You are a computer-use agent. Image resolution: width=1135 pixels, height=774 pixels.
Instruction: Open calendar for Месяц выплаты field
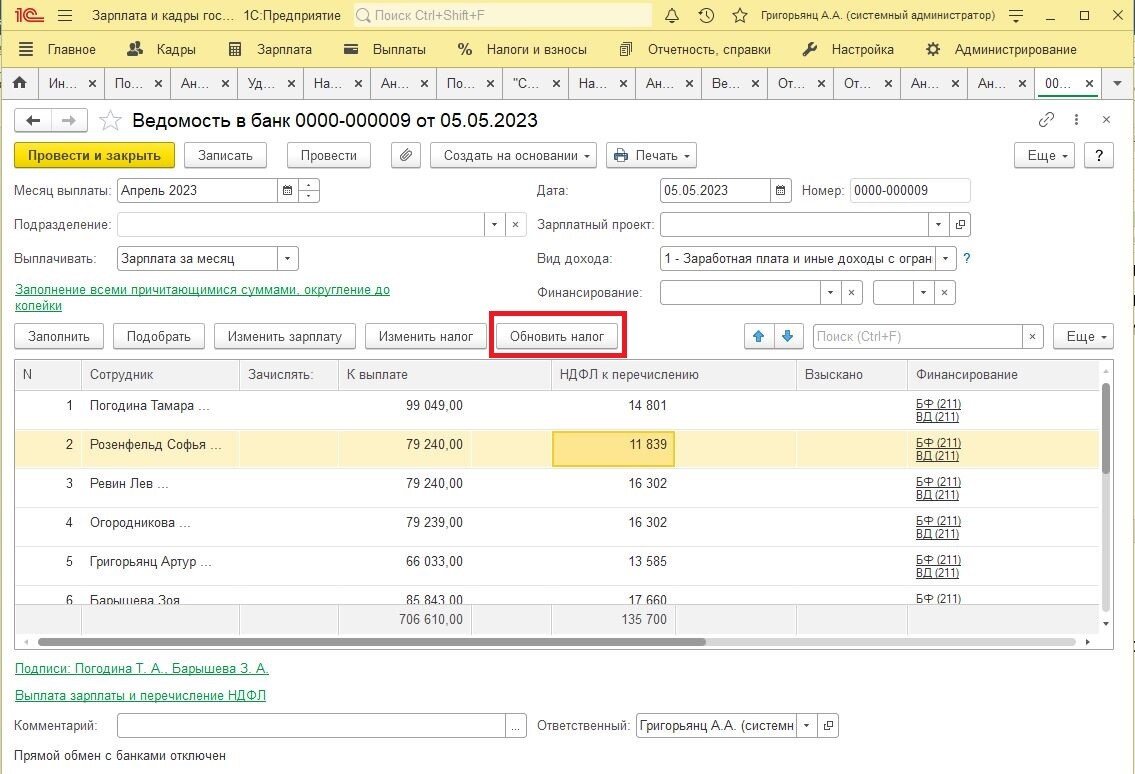pyautogui.click(x=287, y=190)
